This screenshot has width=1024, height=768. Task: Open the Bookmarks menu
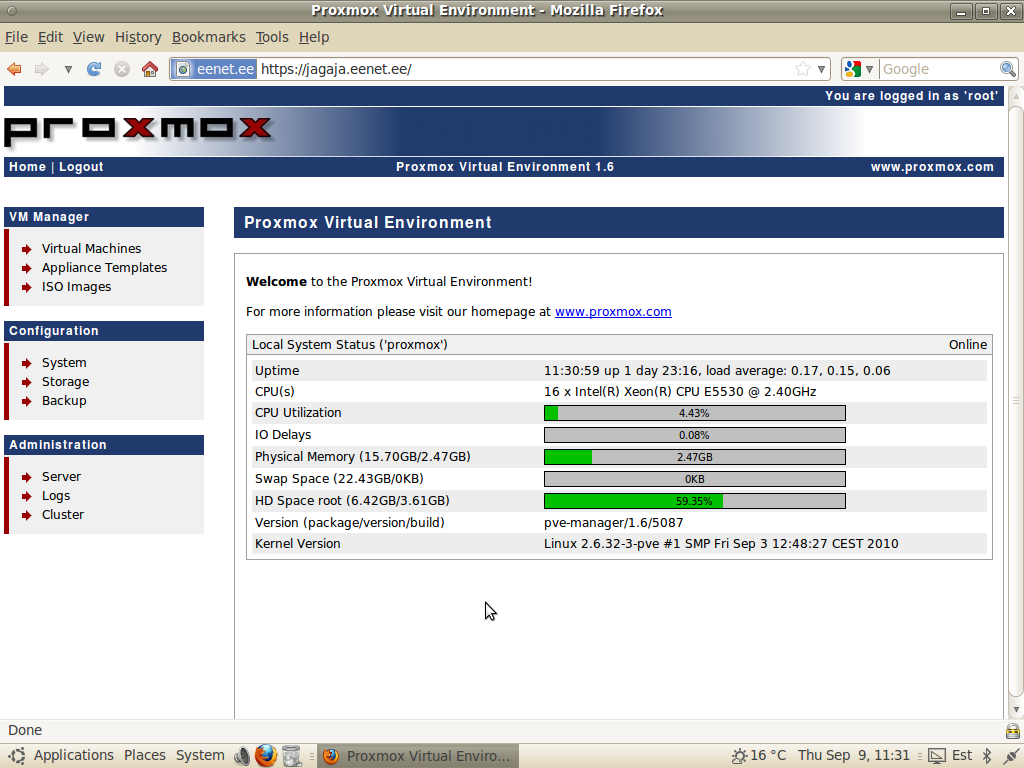(208, 37)
